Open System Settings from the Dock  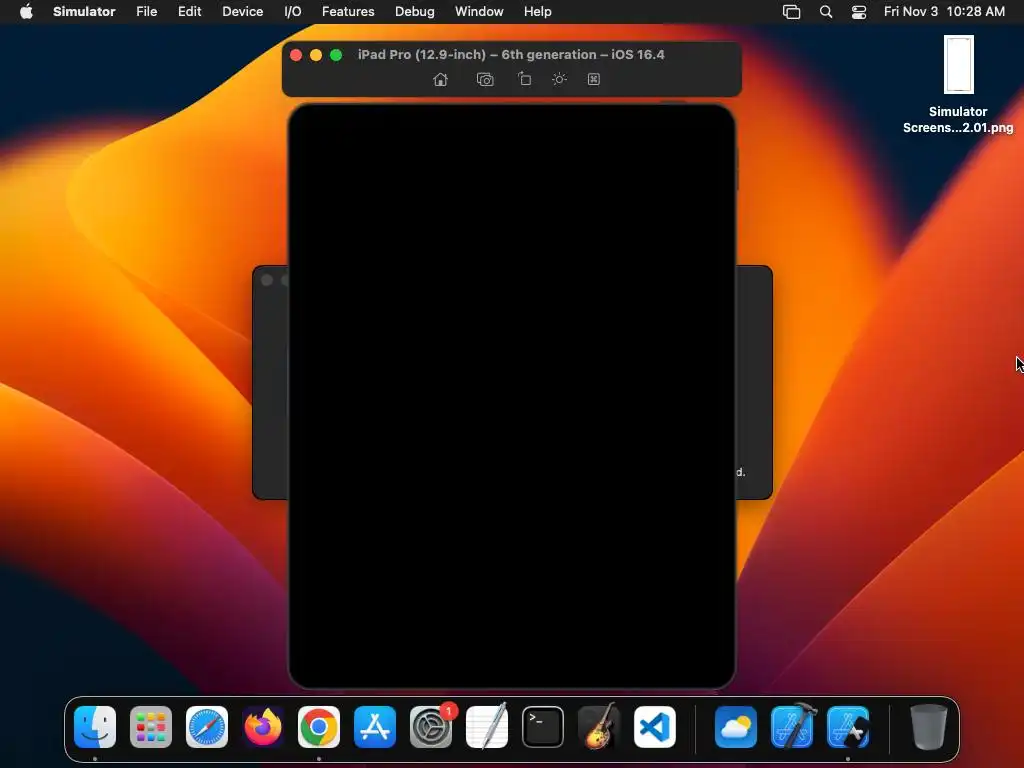point(431,727)
